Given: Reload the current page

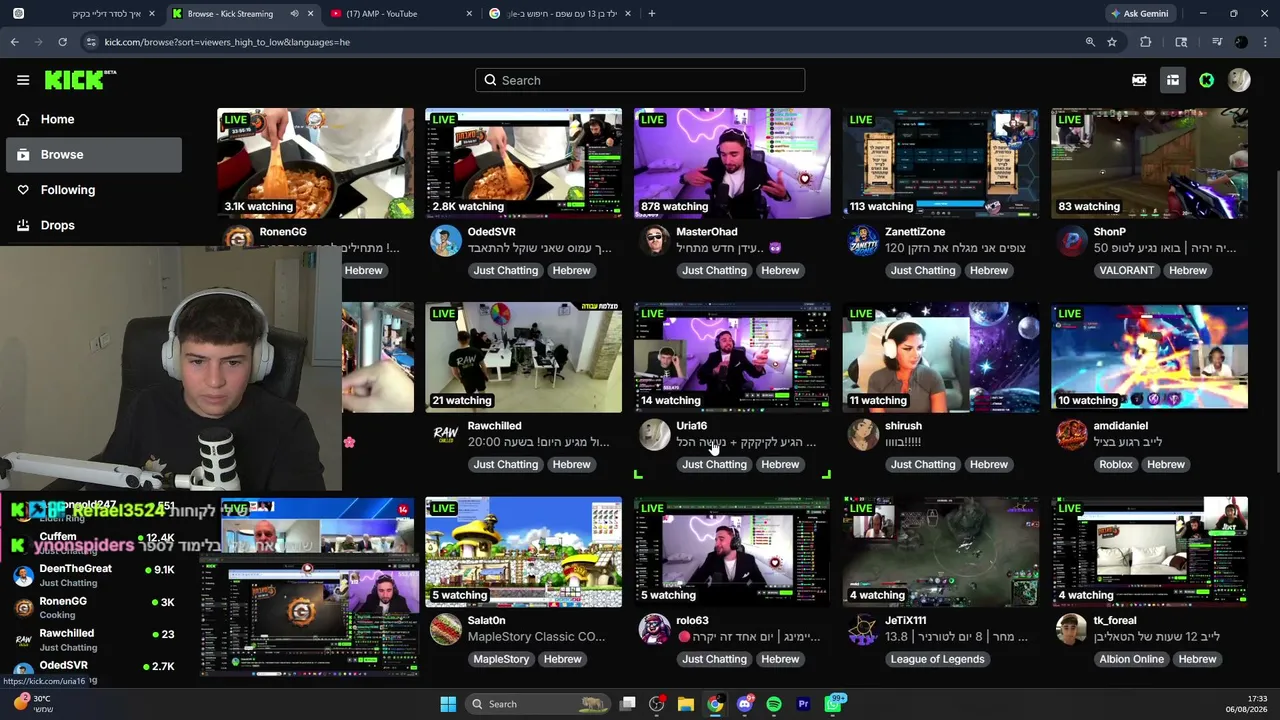Looking at the screenshot, I should point(62,42).
